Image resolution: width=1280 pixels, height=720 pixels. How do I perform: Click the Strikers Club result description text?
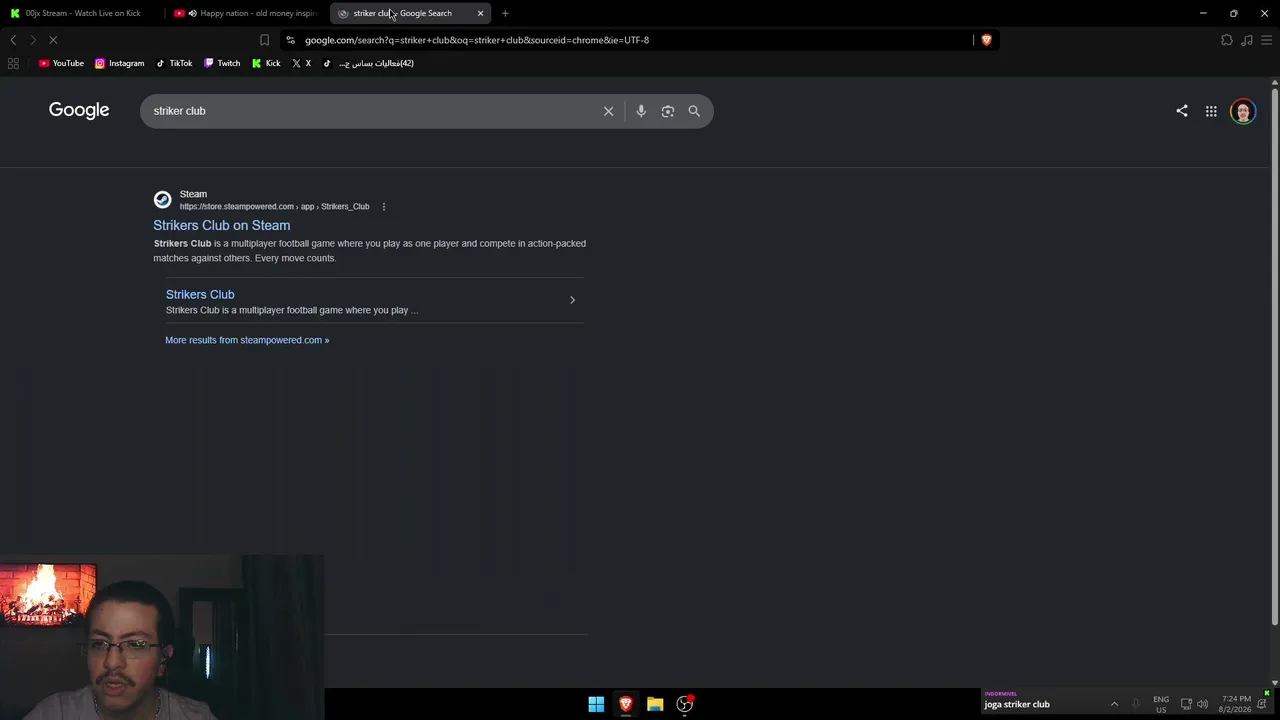tap(370, 251)
